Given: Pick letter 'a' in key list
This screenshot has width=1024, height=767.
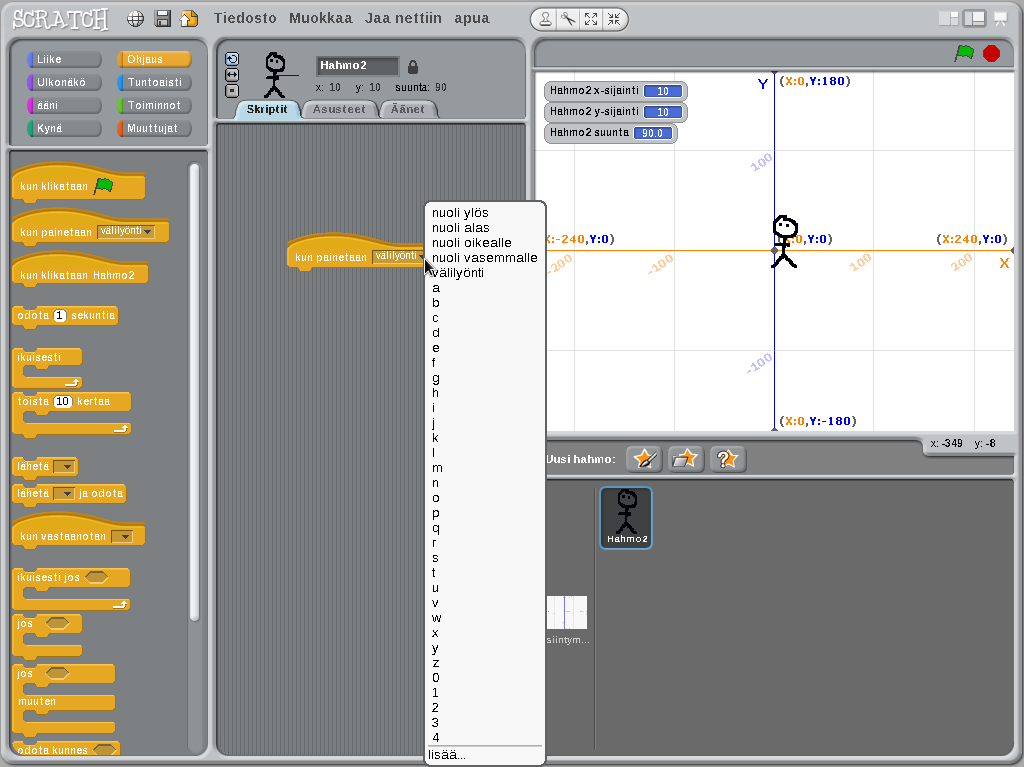Looking at the screenshot, I should point(485,288).
